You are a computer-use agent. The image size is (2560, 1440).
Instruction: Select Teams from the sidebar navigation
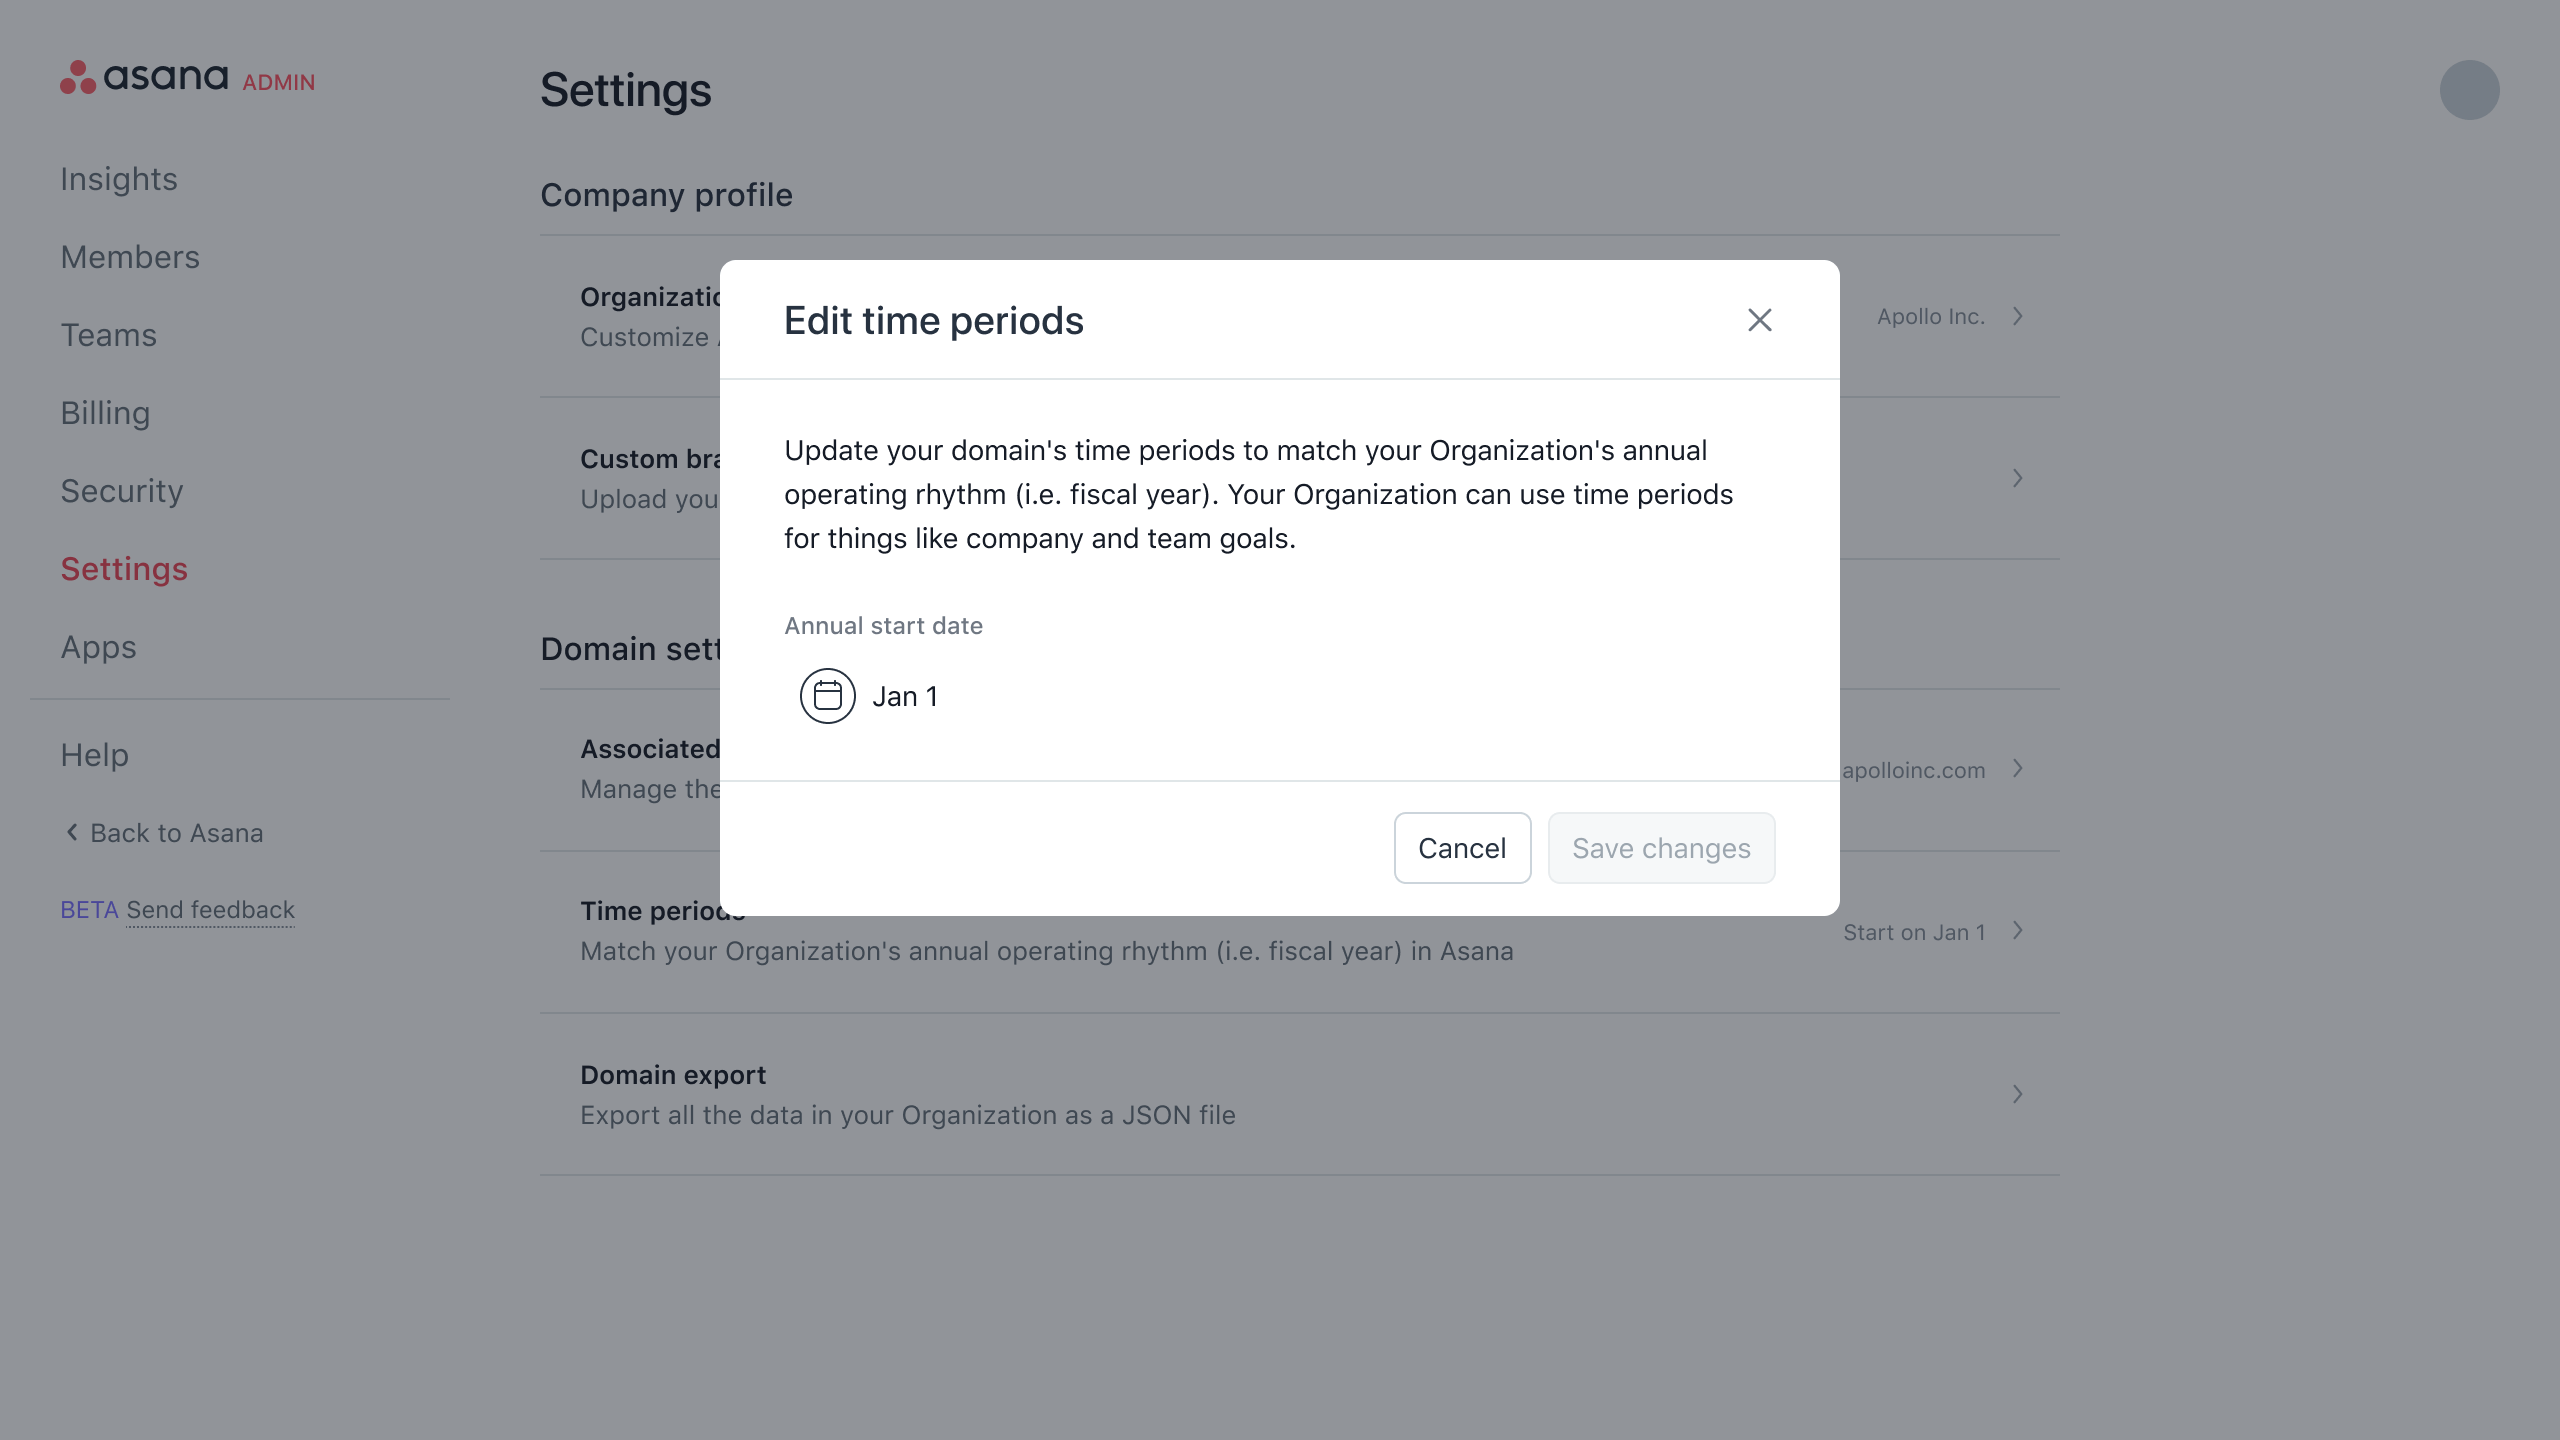point(107,334)
